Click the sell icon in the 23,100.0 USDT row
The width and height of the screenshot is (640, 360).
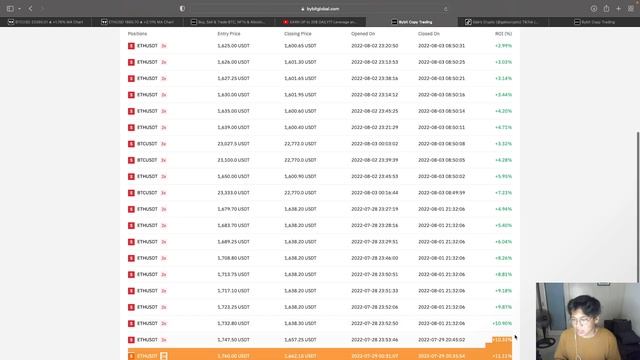pos(131,160)
